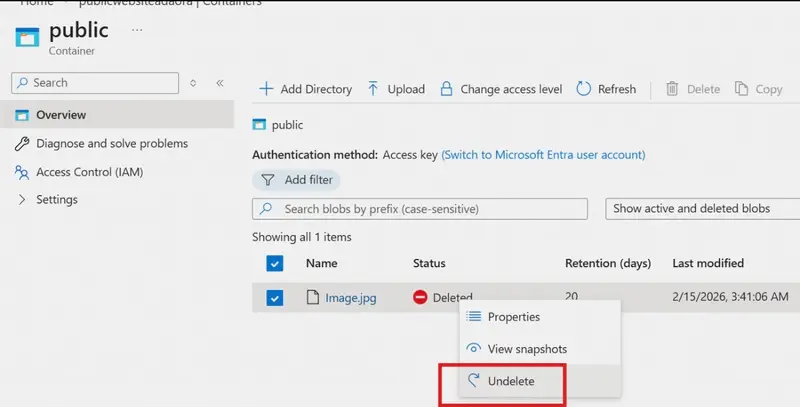Screen dimensions: 800x407
Task: Toggle the Image.jpg row checkbox
Action: point(274,298)
